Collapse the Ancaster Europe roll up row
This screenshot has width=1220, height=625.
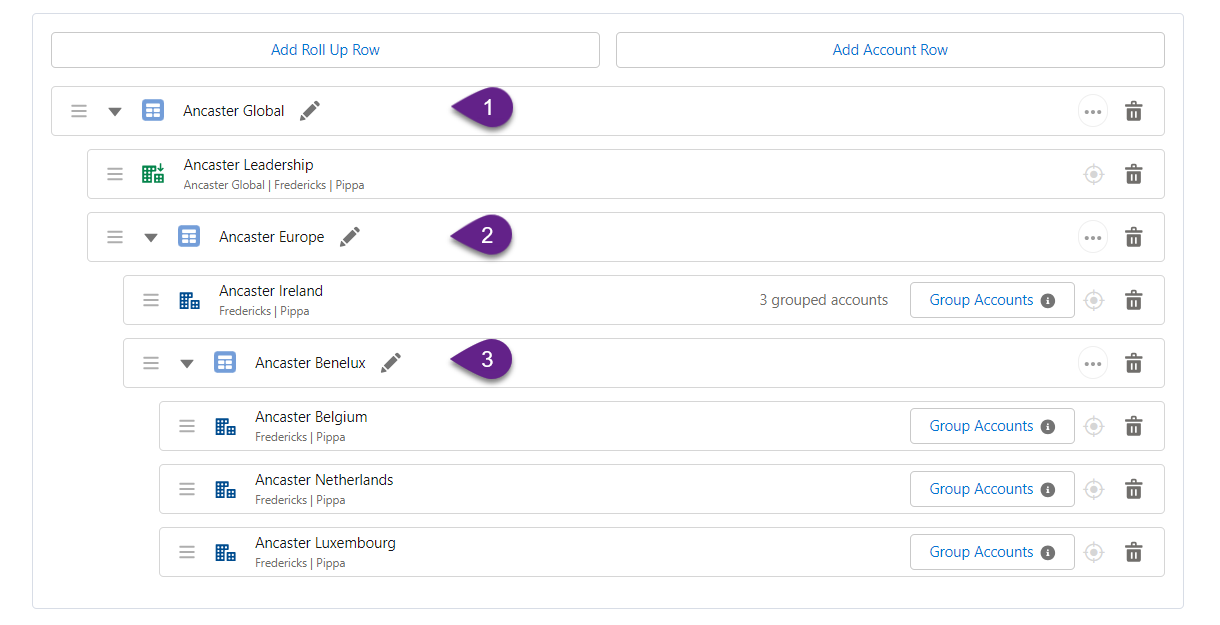pos(151,237)
